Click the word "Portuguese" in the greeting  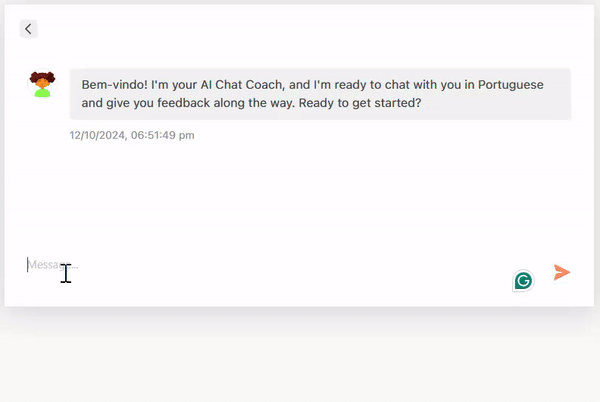pos(511,85)
